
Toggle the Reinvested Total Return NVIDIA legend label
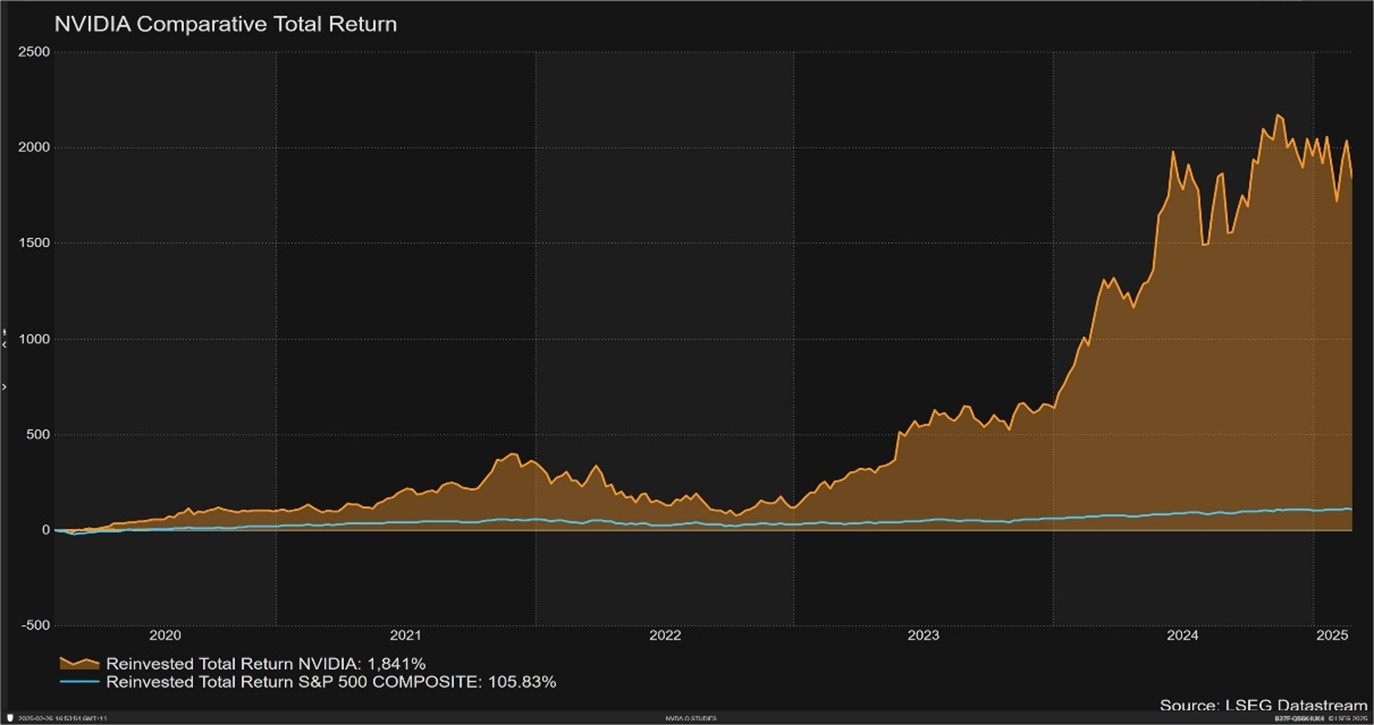266,663
